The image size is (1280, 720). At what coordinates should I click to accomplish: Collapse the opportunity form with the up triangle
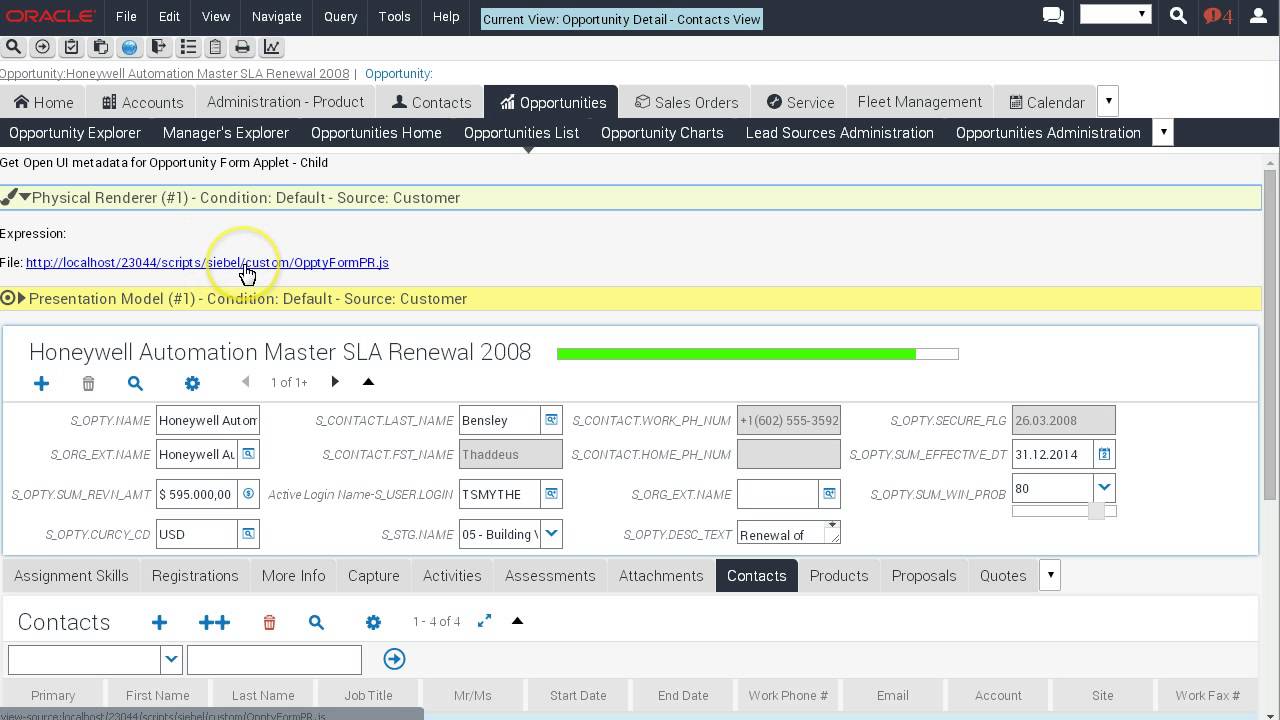click(x=368, y=381)
